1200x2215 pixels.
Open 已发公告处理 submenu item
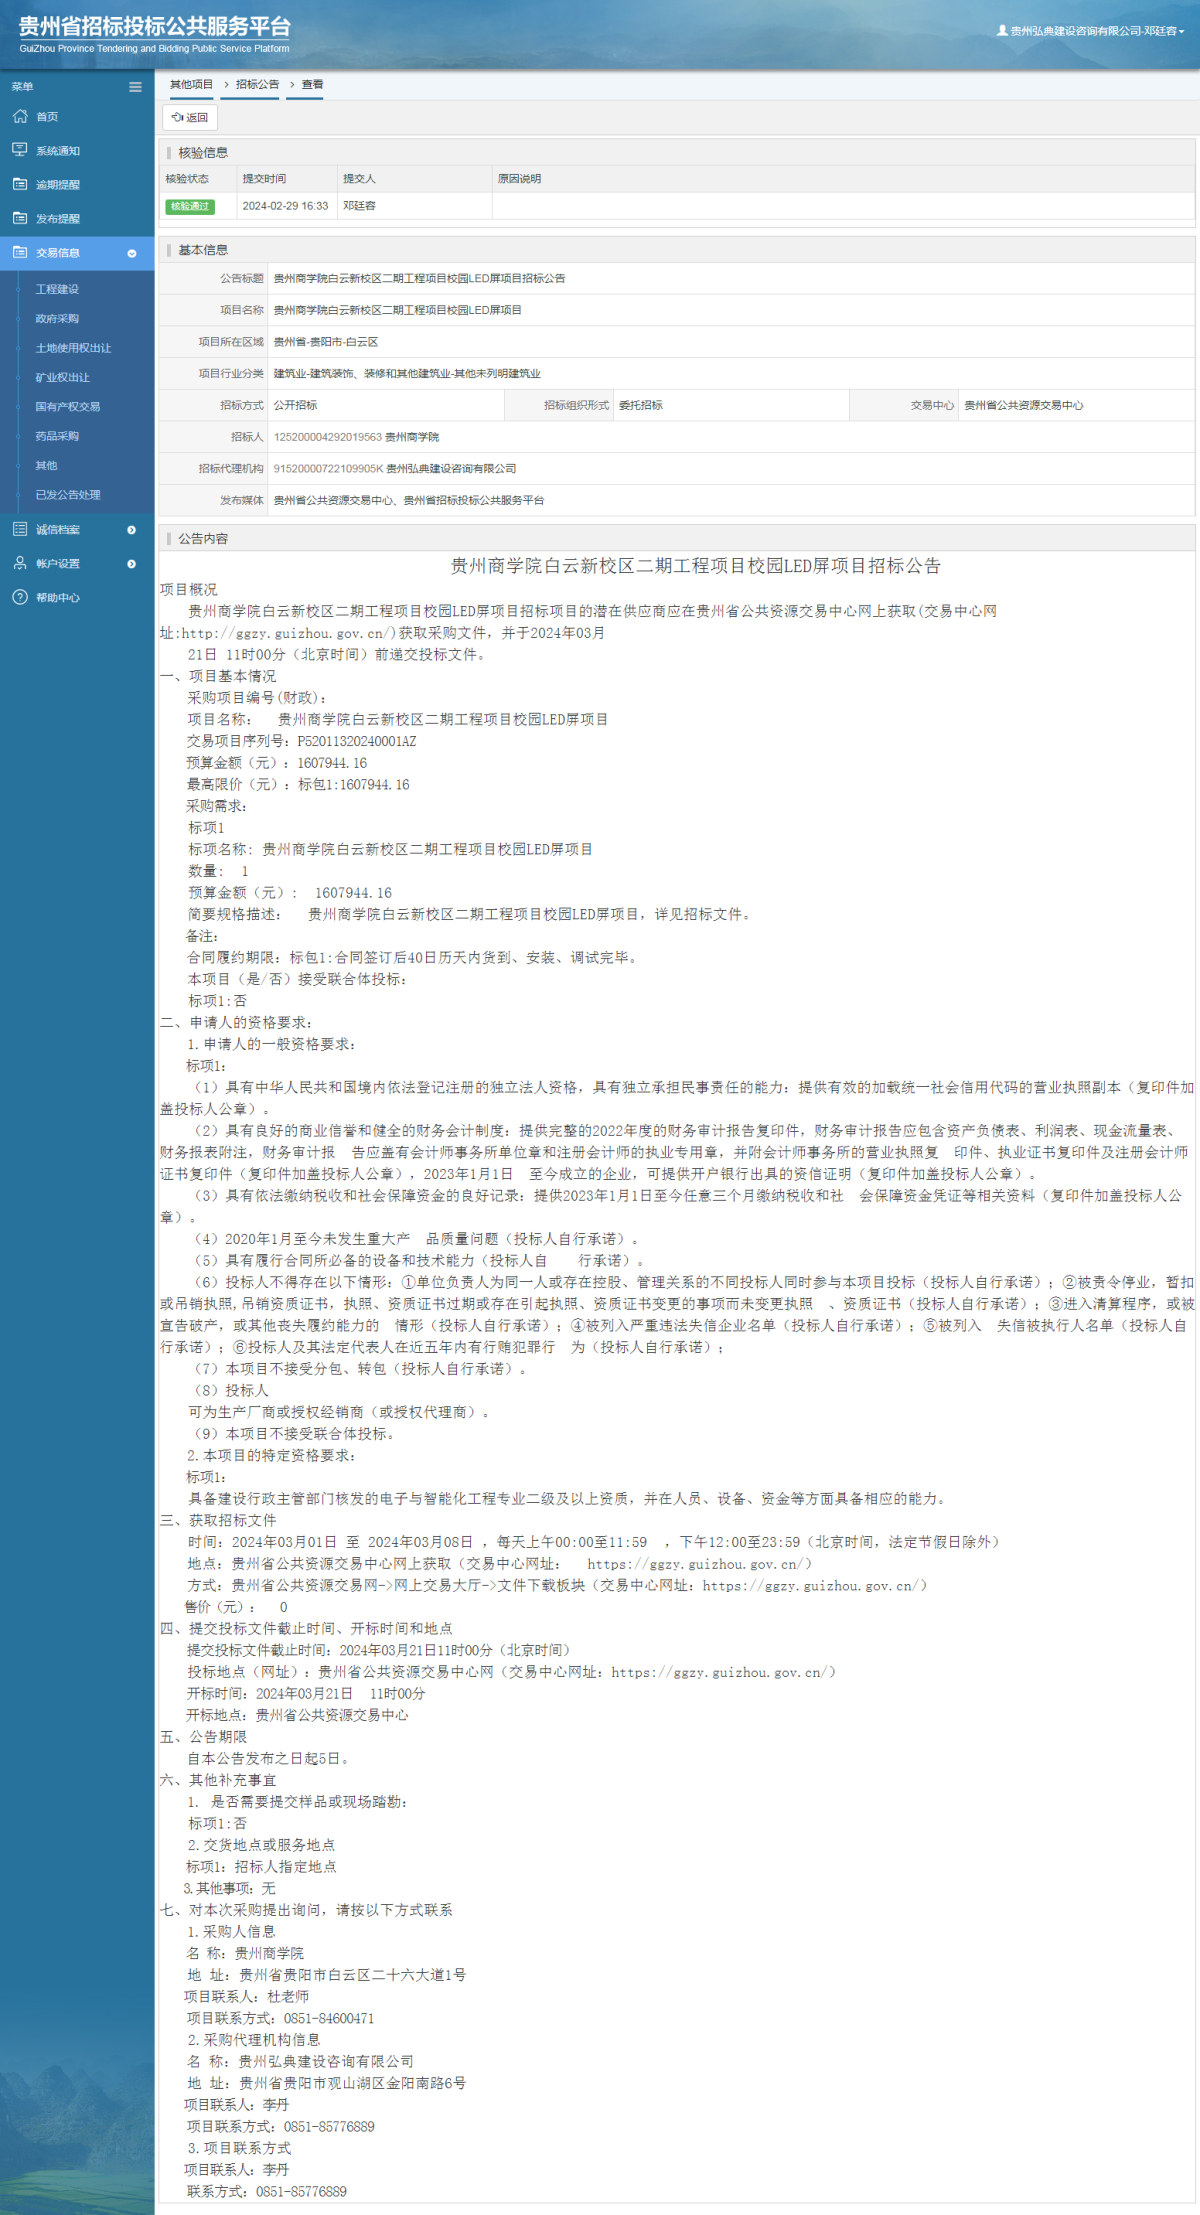[68, 495]
